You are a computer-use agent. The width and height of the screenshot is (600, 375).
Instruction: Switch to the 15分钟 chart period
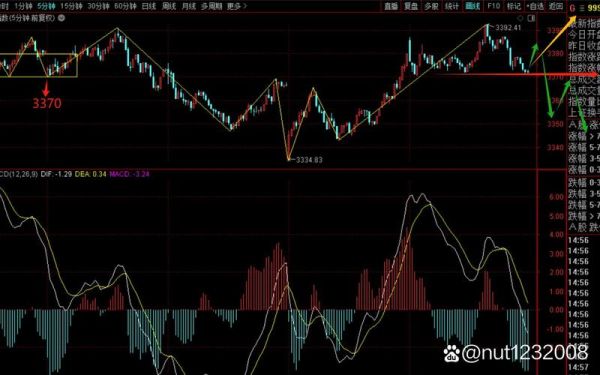72,6
